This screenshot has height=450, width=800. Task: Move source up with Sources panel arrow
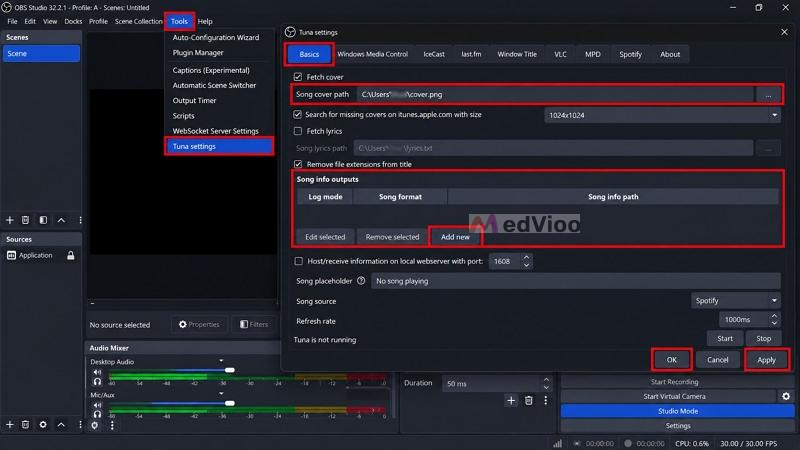[x=61, y=424]
